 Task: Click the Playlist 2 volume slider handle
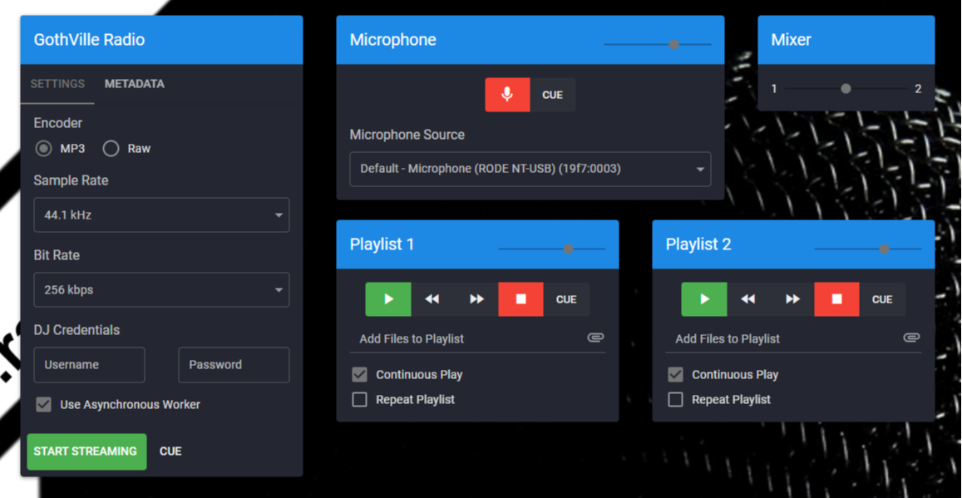click(884, 248)
